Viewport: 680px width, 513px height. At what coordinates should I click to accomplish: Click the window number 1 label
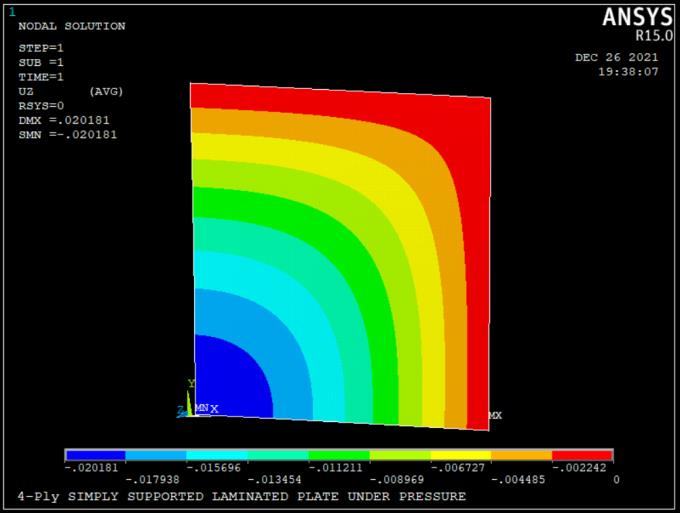[x=12, y=12]
